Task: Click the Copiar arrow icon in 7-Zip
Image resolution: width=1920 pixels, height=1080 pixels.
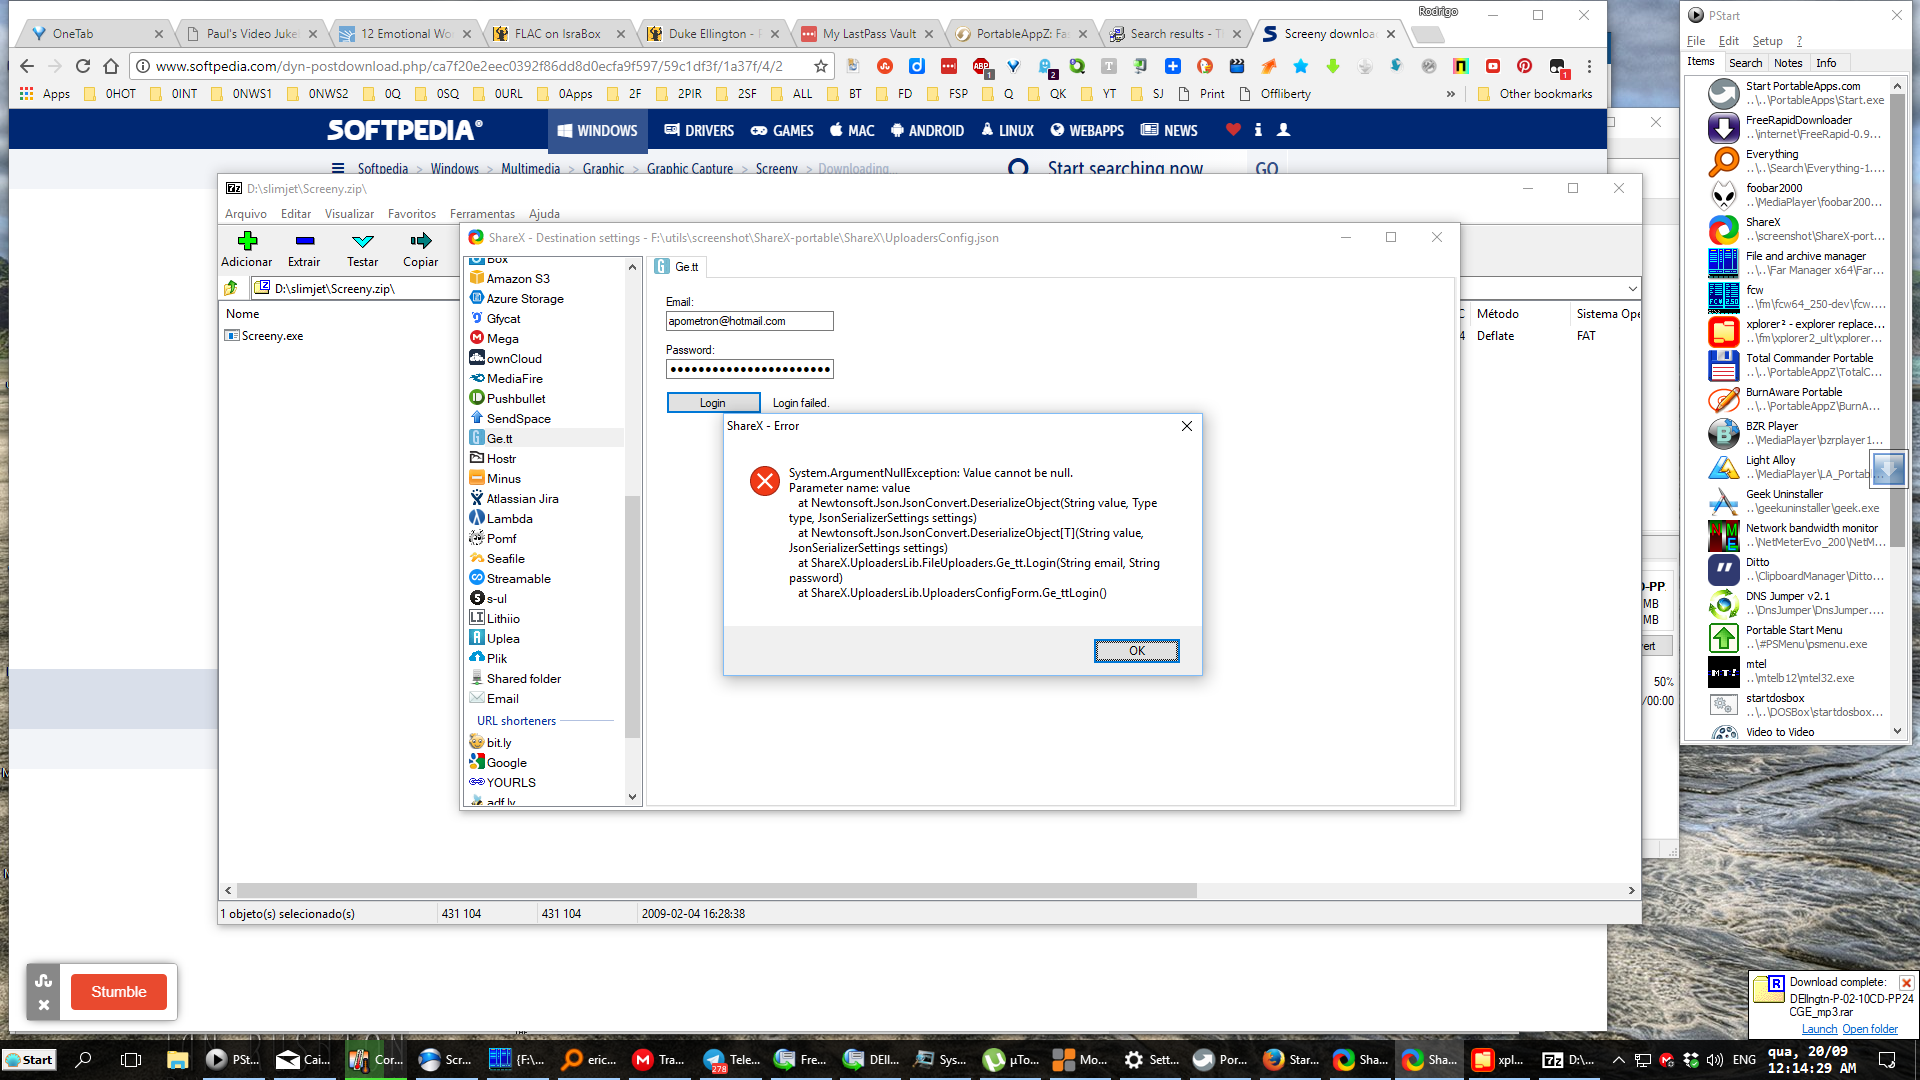Action: coord(420,240)
